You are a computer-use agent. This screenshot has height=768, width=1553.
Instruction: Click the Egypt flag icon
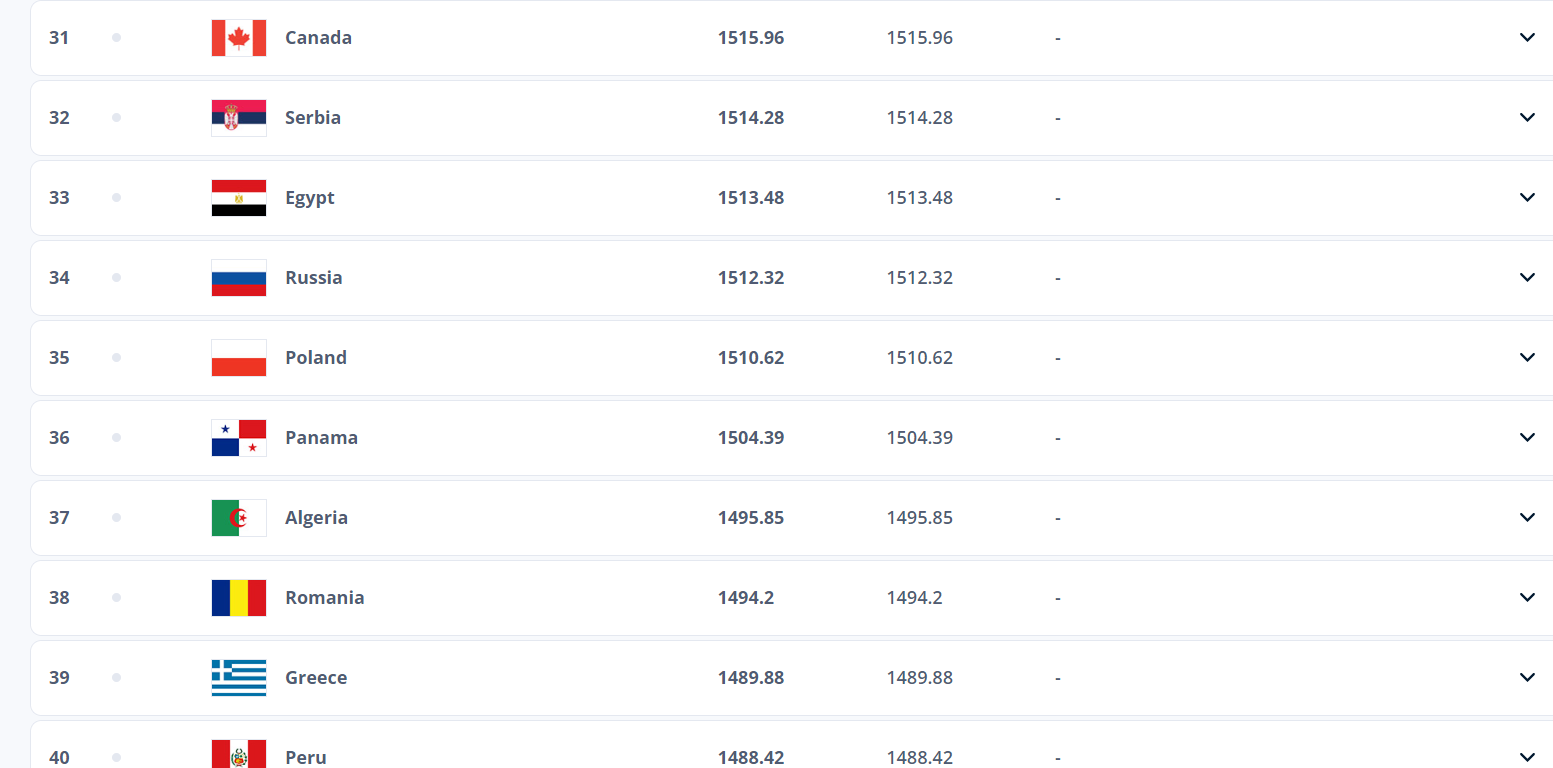click(239, 198)
